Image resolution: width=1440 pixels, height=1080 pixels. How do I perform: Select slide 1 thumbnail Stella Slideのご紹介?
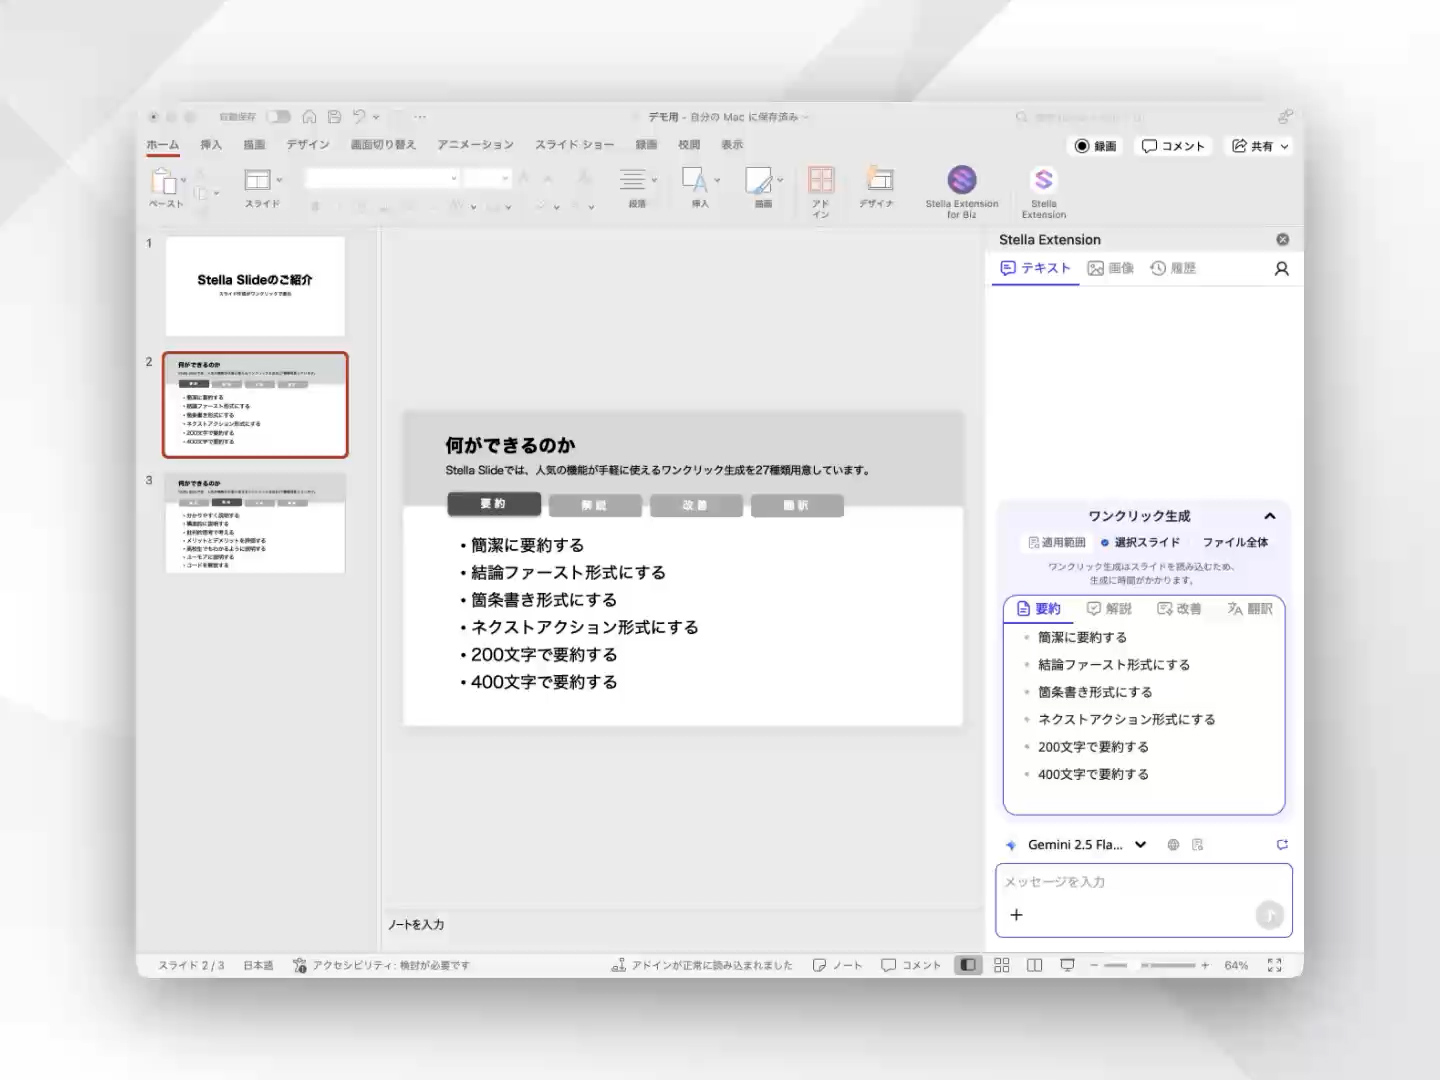tap(255, 286)
